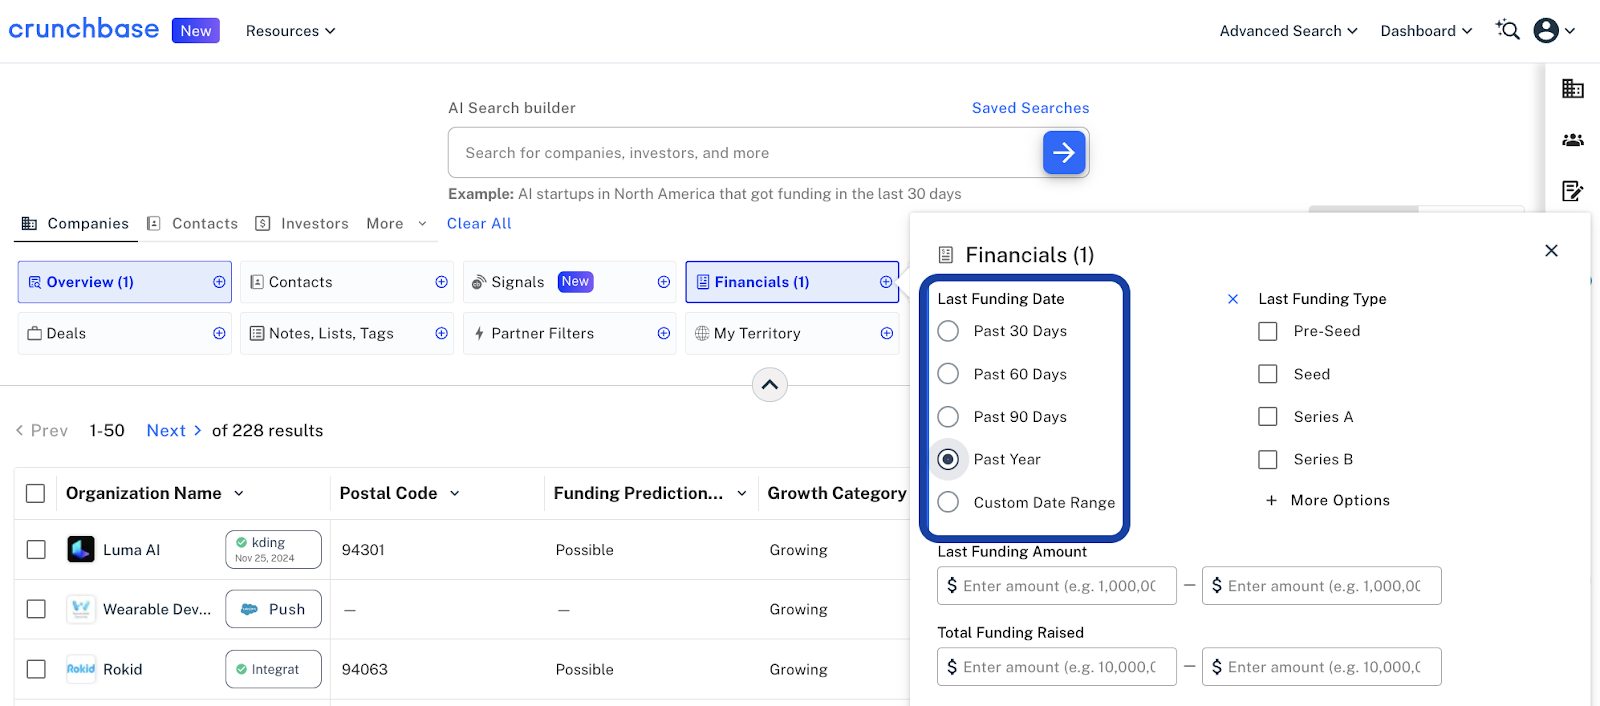Click the Rokid company logo
Viewport: 1600px width, 706px height.
coord(81,669)
